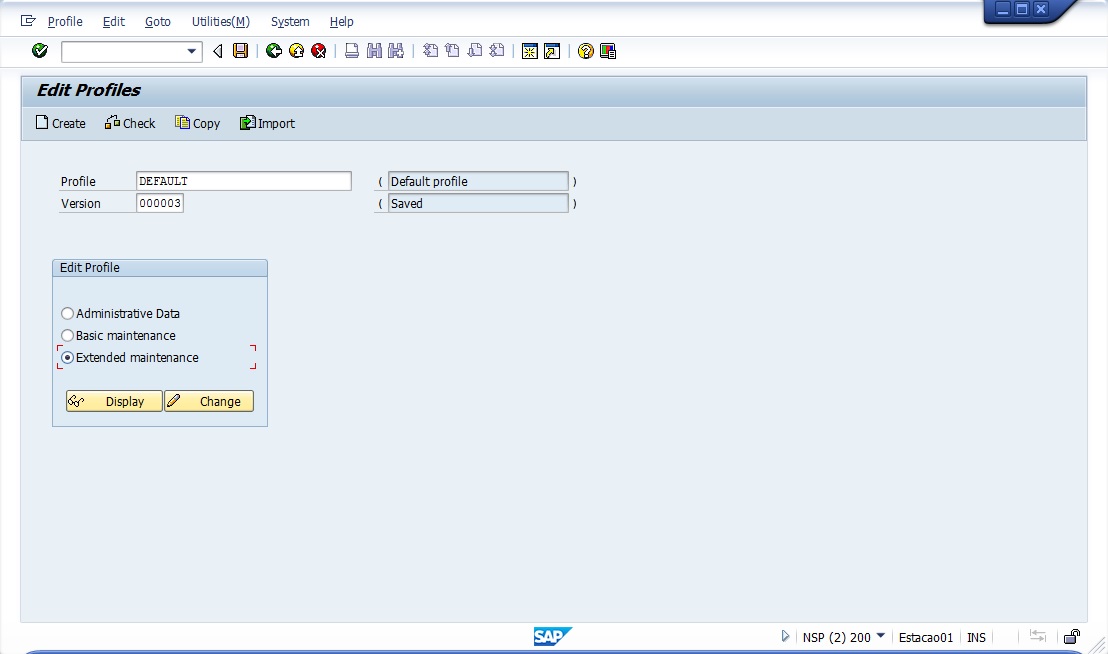This screenshot has height=654, width=1108.
Task: Select the Extended maintenance radio button
Action: tap(68, 358)
